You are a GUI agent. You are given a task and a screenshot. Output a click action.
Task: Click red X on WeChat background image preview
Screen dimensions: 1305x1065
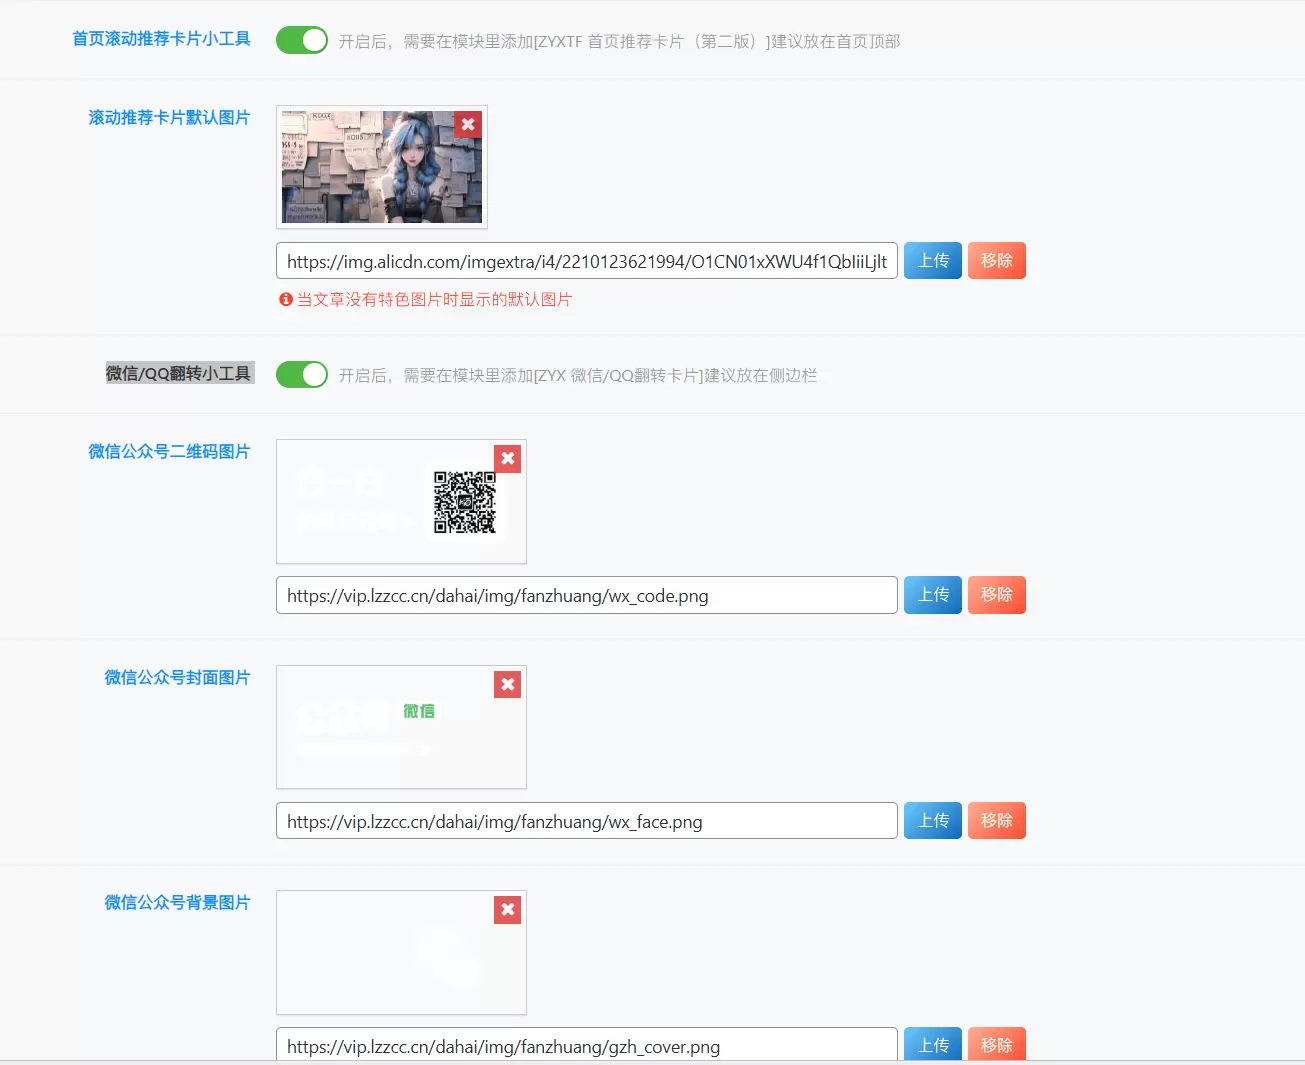[508, 910]
